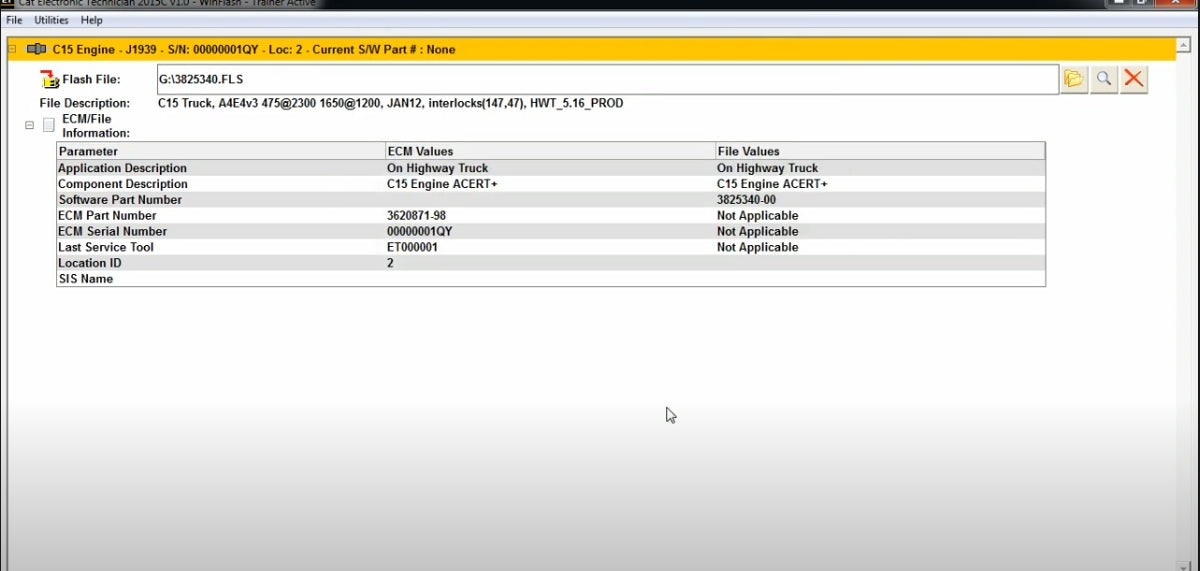Collapse the C15 Engine section

coord(13,49)
